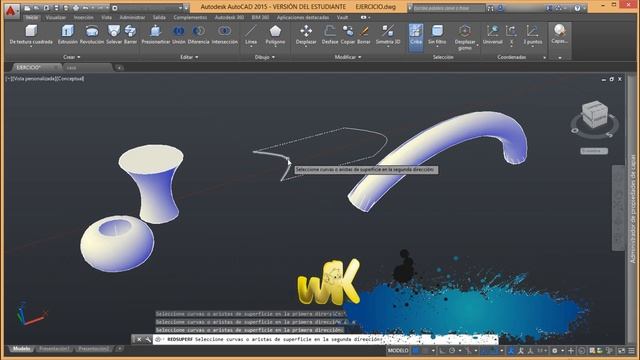This screenshot has width=640, height=360.
Task: Select the Desplazar gizmo tool
Action: tap(465, 37)
